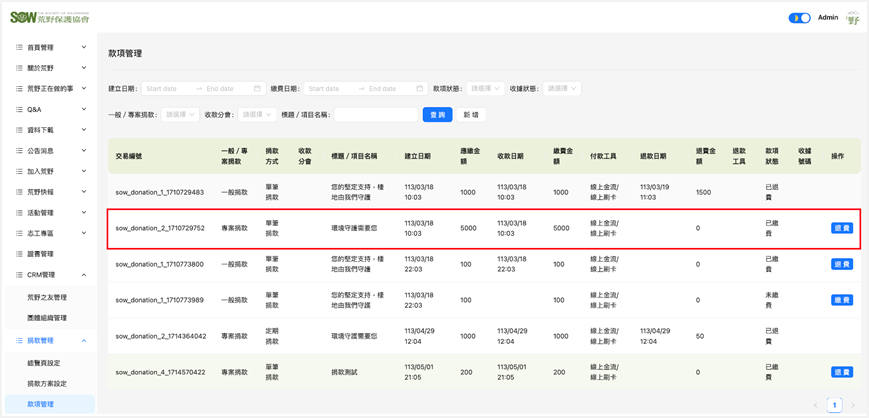
Task: Click the SOW 荒野保護協會 logo
Action: [48, 17]
